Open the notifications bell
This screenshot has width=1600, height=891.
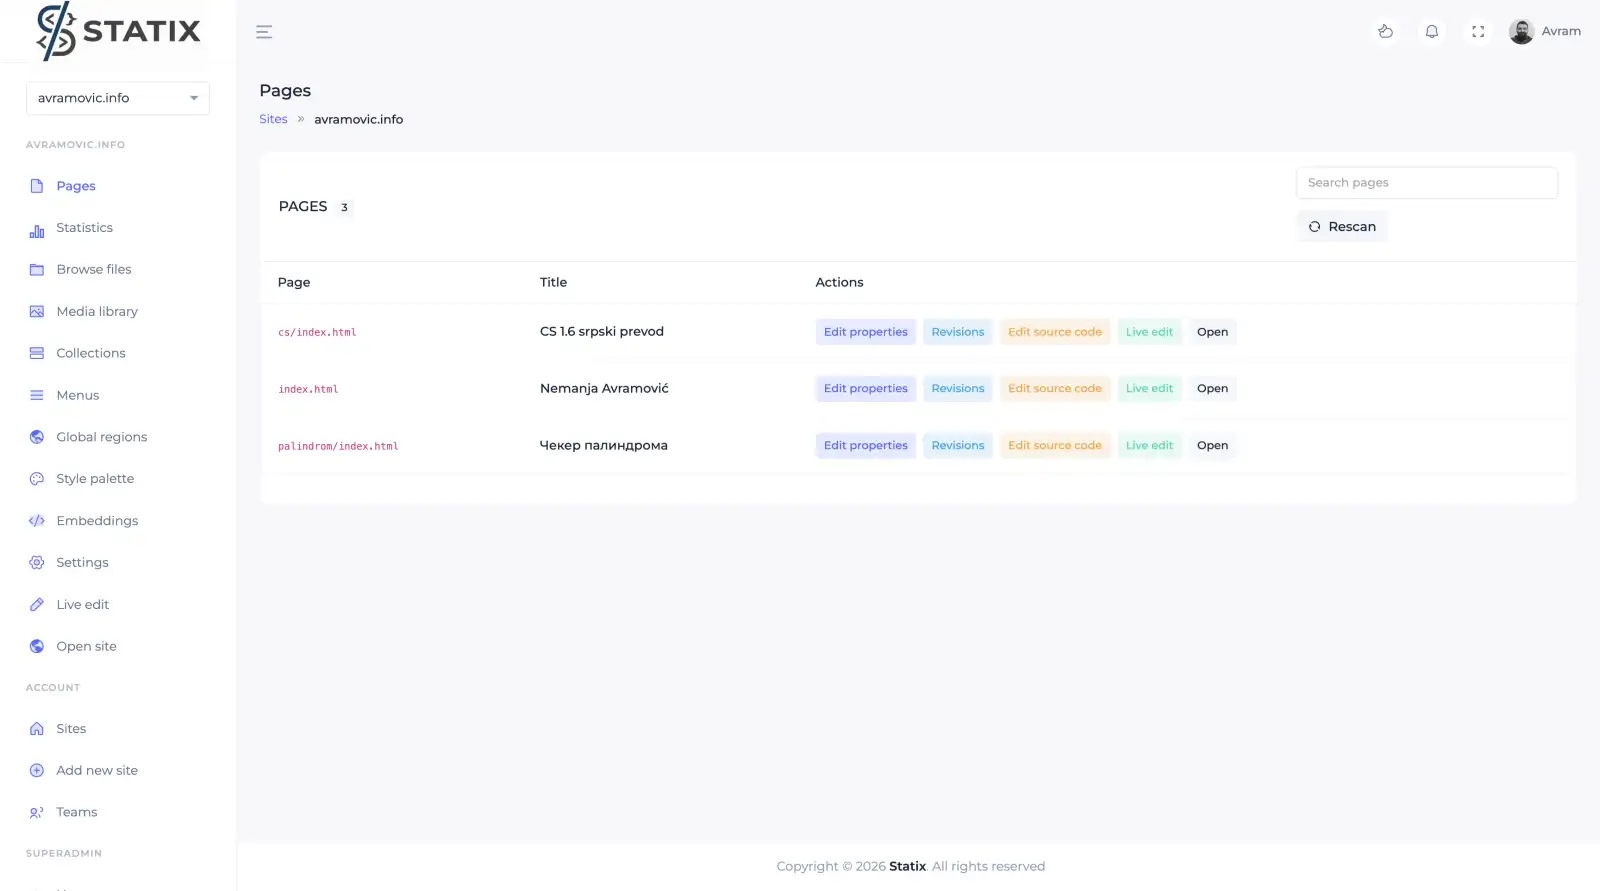pos(1432,32)
